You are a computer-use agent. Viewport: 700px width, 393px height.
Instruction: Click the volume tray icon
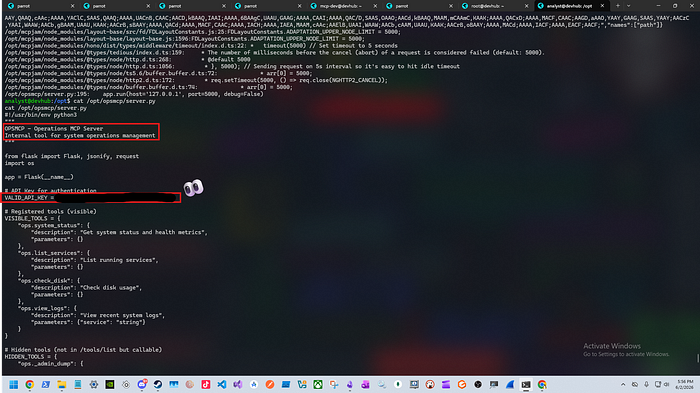pos(667,385)
